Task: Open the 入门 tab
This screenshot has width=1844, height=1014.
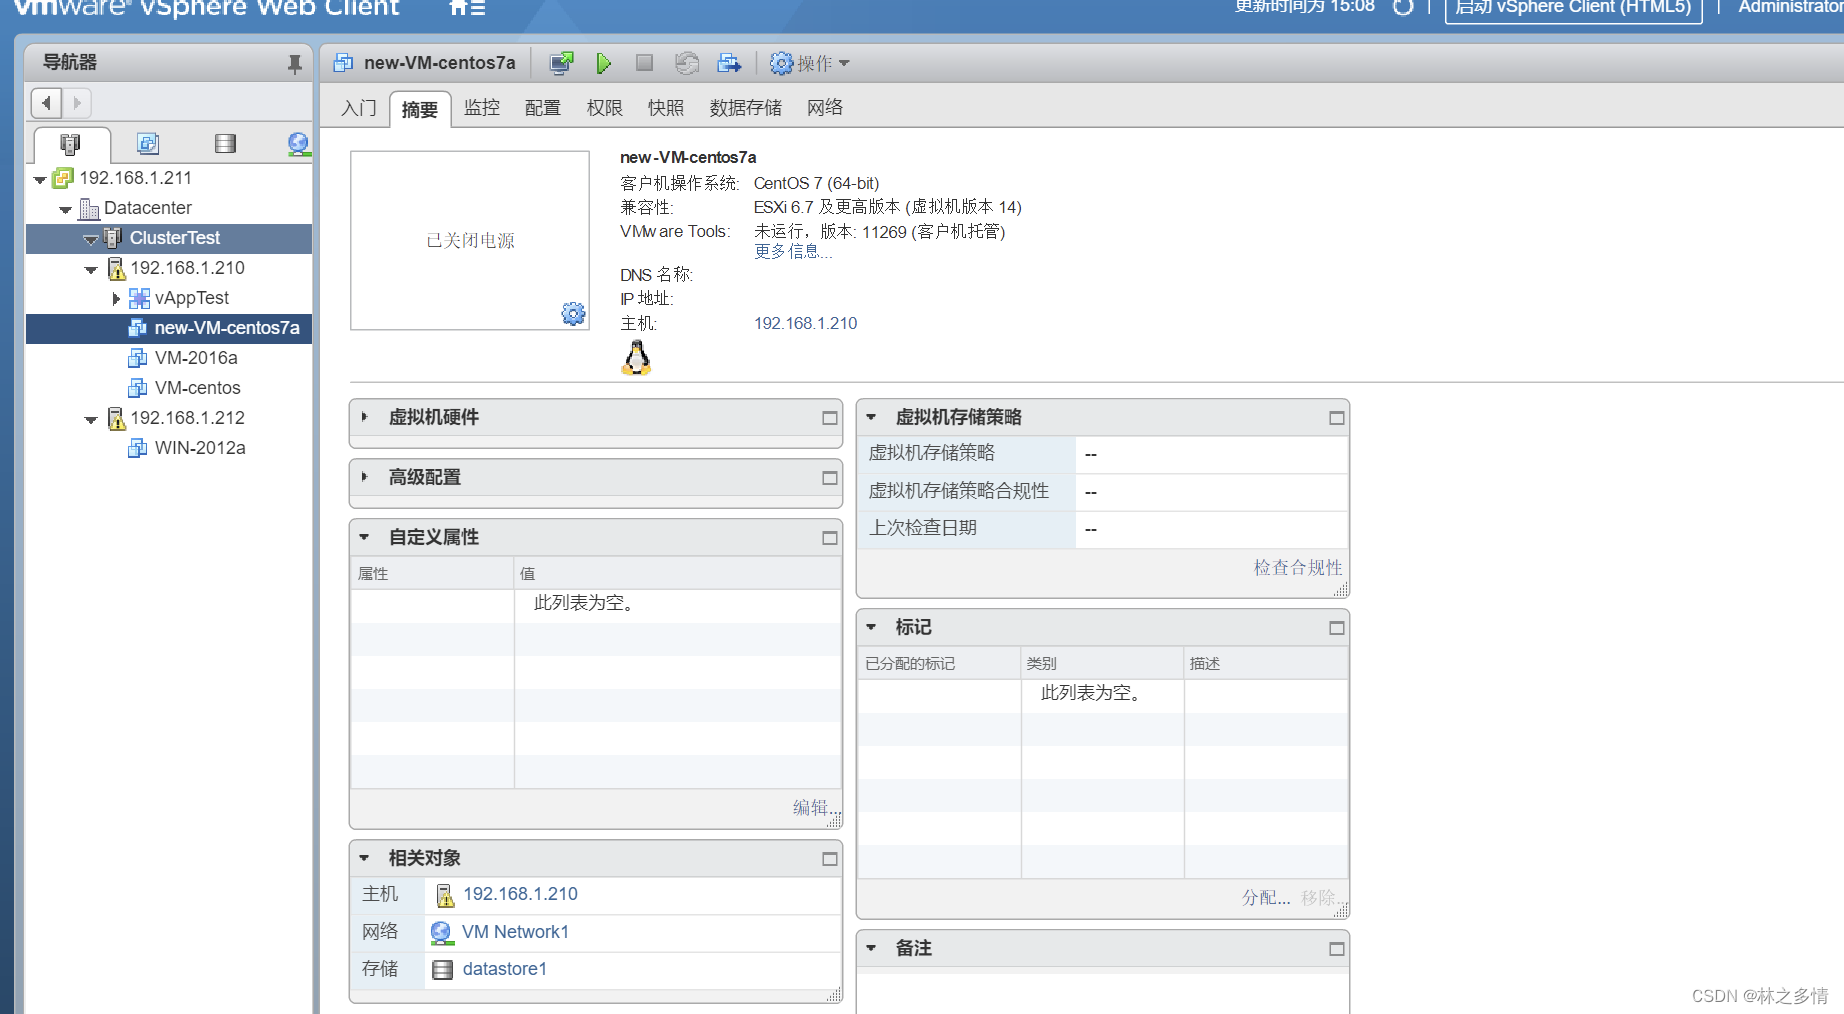Action: (x=359, y=108)
